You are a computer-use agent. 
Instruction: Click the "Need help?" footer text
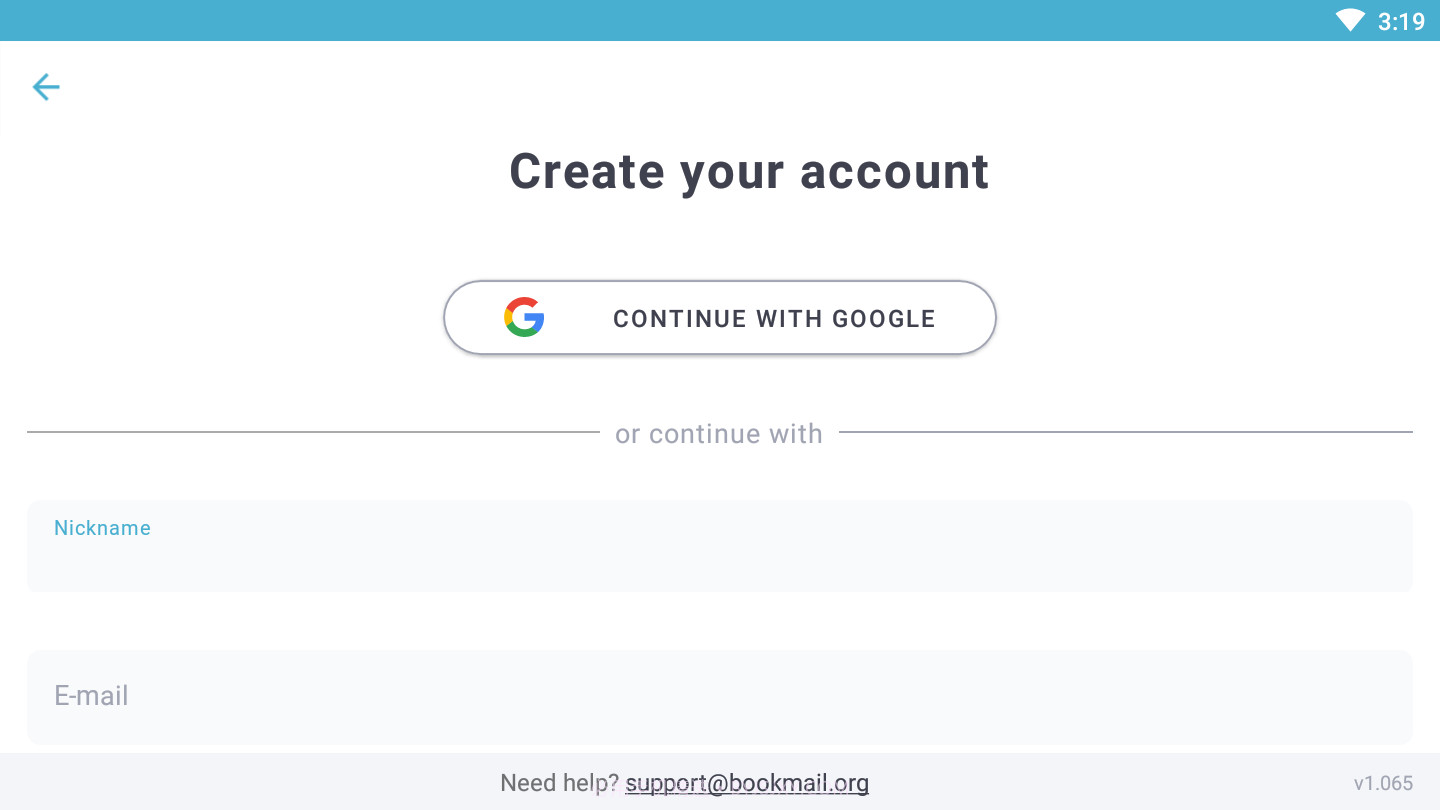pyautogui.click(x=559, y=783)
